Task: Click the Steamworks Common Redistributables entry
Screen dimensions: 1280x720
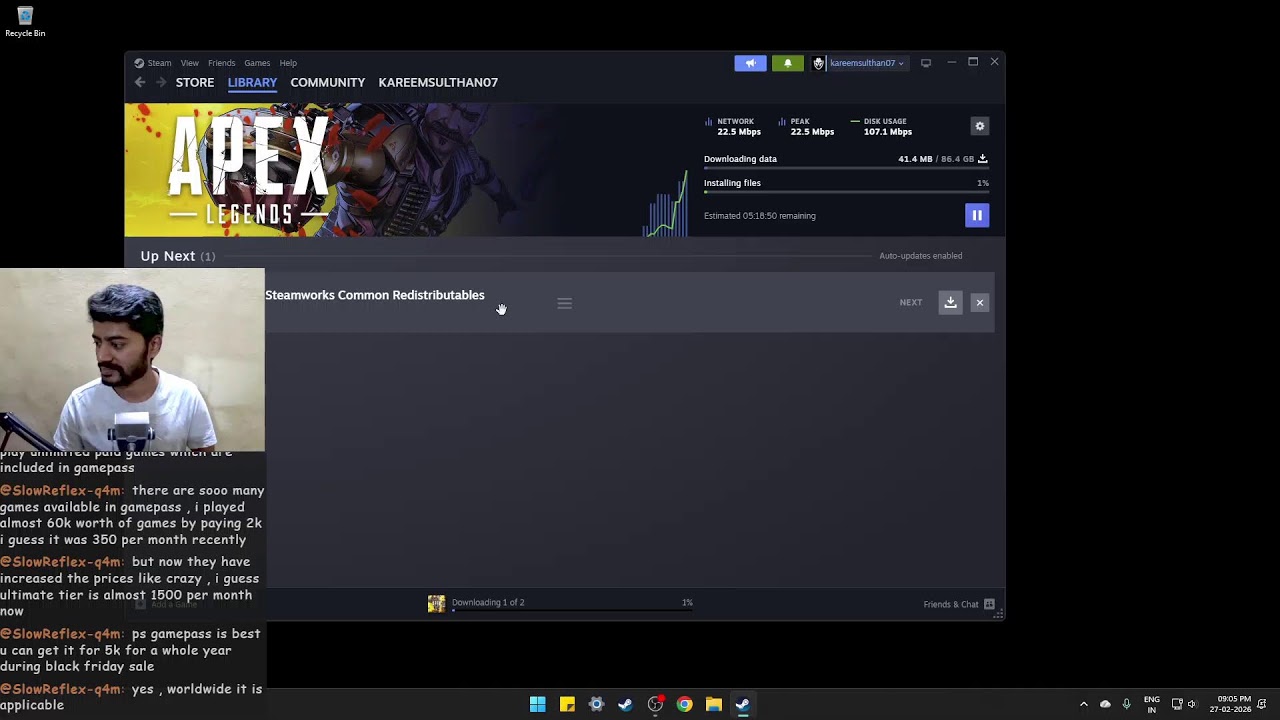Action: [375, 295]
